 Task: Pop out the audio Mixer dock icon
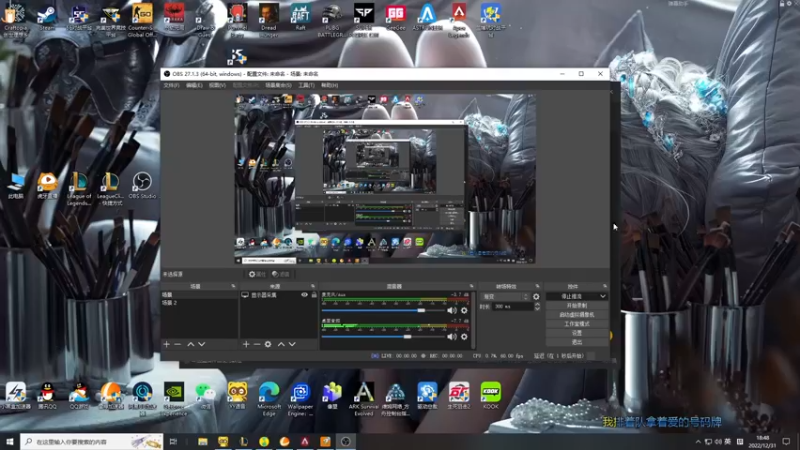point(471,286)
